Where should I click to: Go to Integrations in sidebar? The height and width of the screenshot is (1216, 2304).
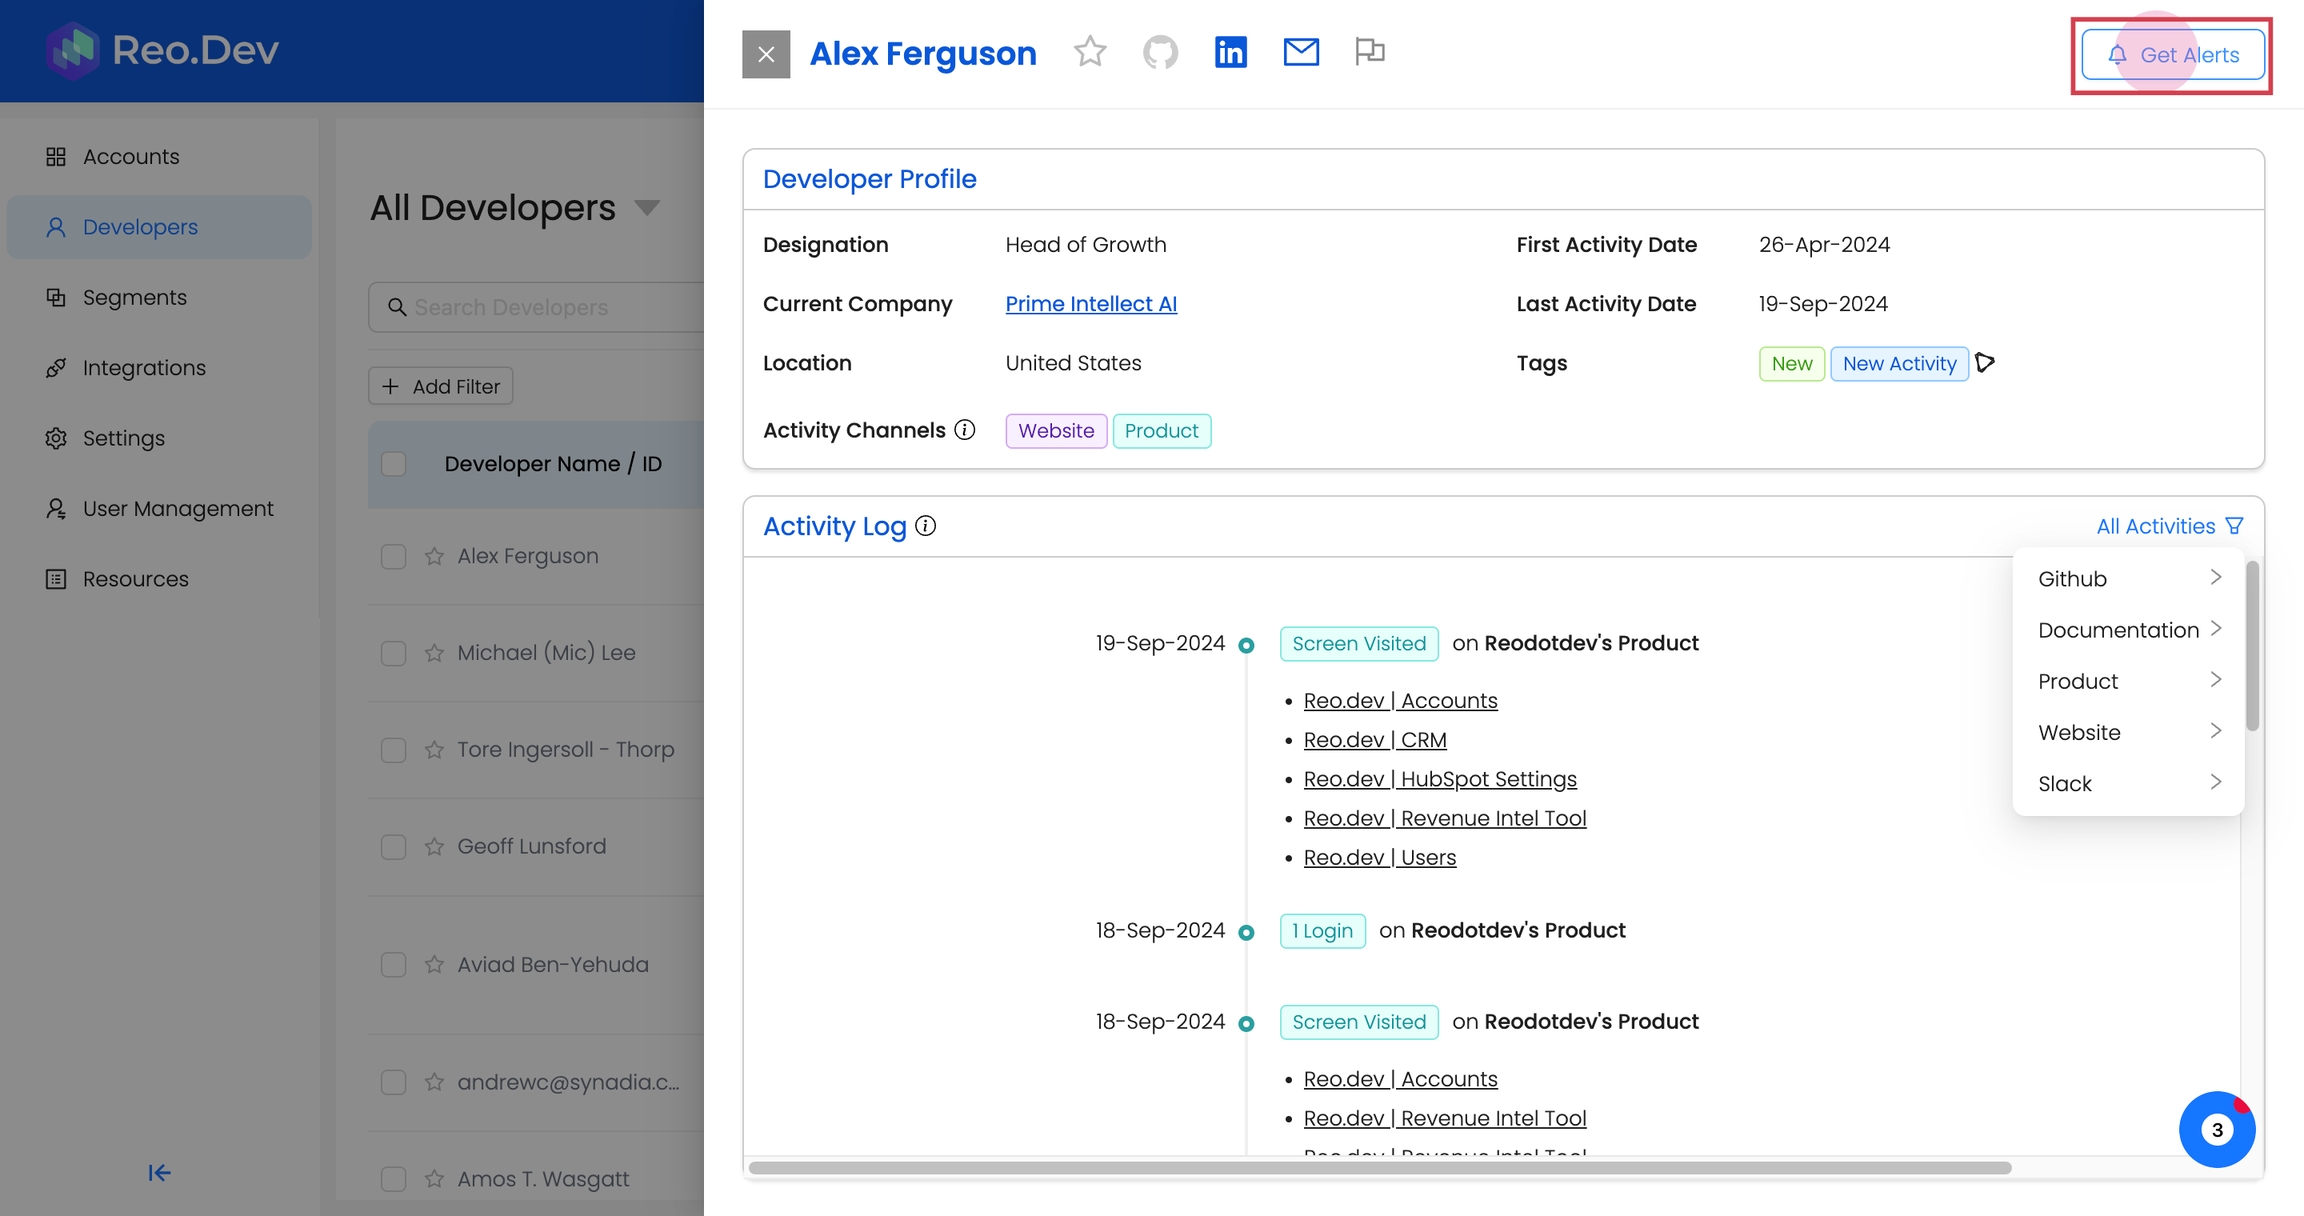144,368
